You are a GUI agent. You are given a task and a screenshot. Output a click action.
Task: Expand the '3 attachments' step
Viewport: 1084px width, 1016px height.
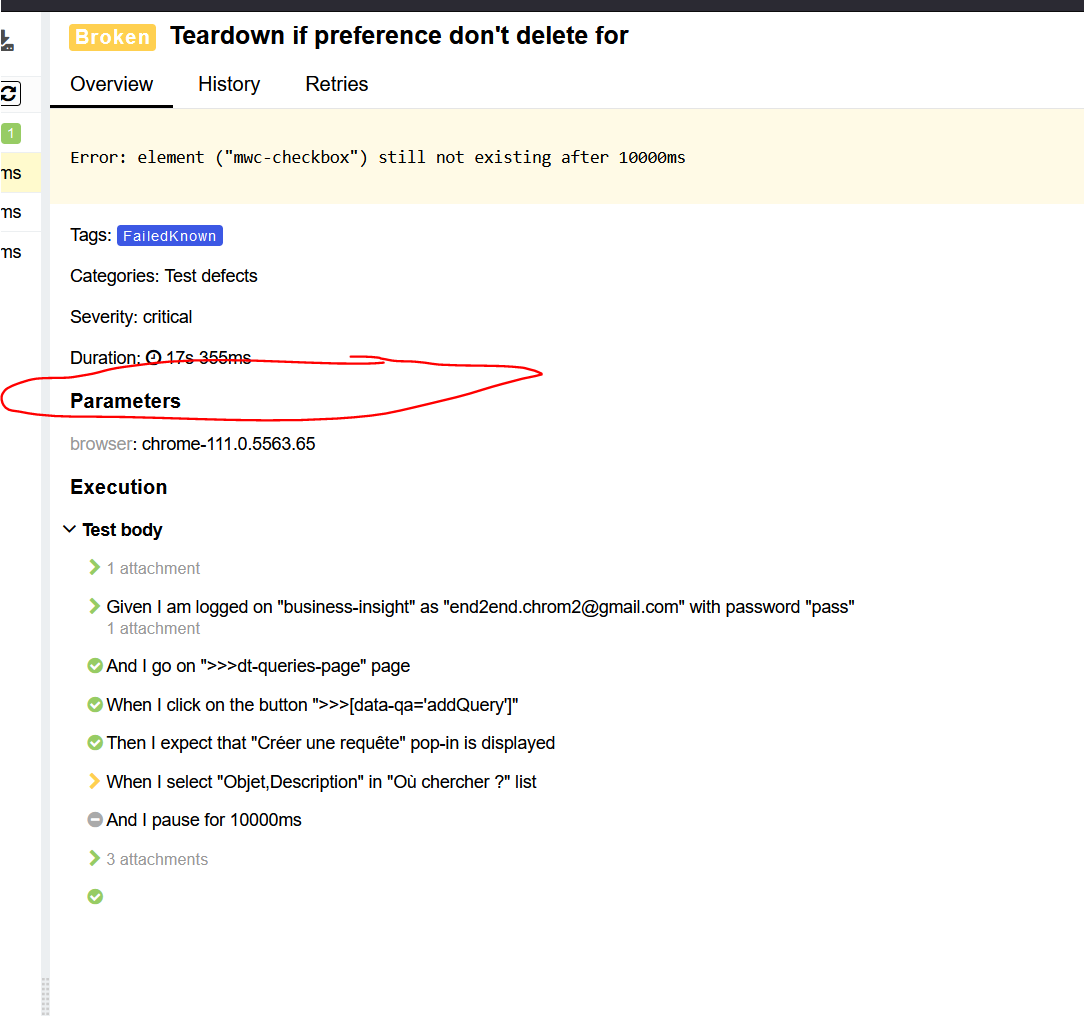(x=95, y=858)
